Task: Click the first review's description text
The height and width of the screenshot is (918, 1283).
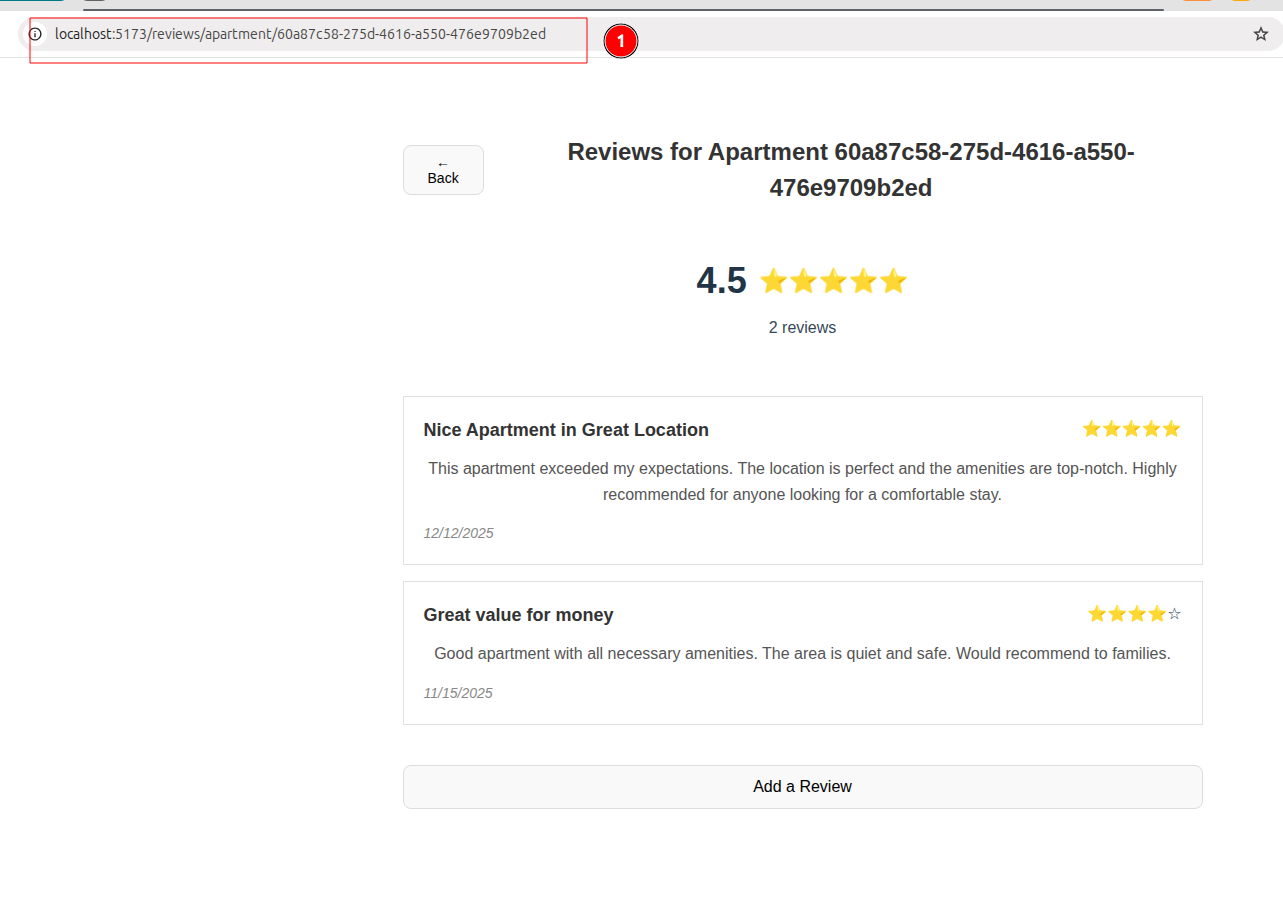Action: tap(802, 481)
